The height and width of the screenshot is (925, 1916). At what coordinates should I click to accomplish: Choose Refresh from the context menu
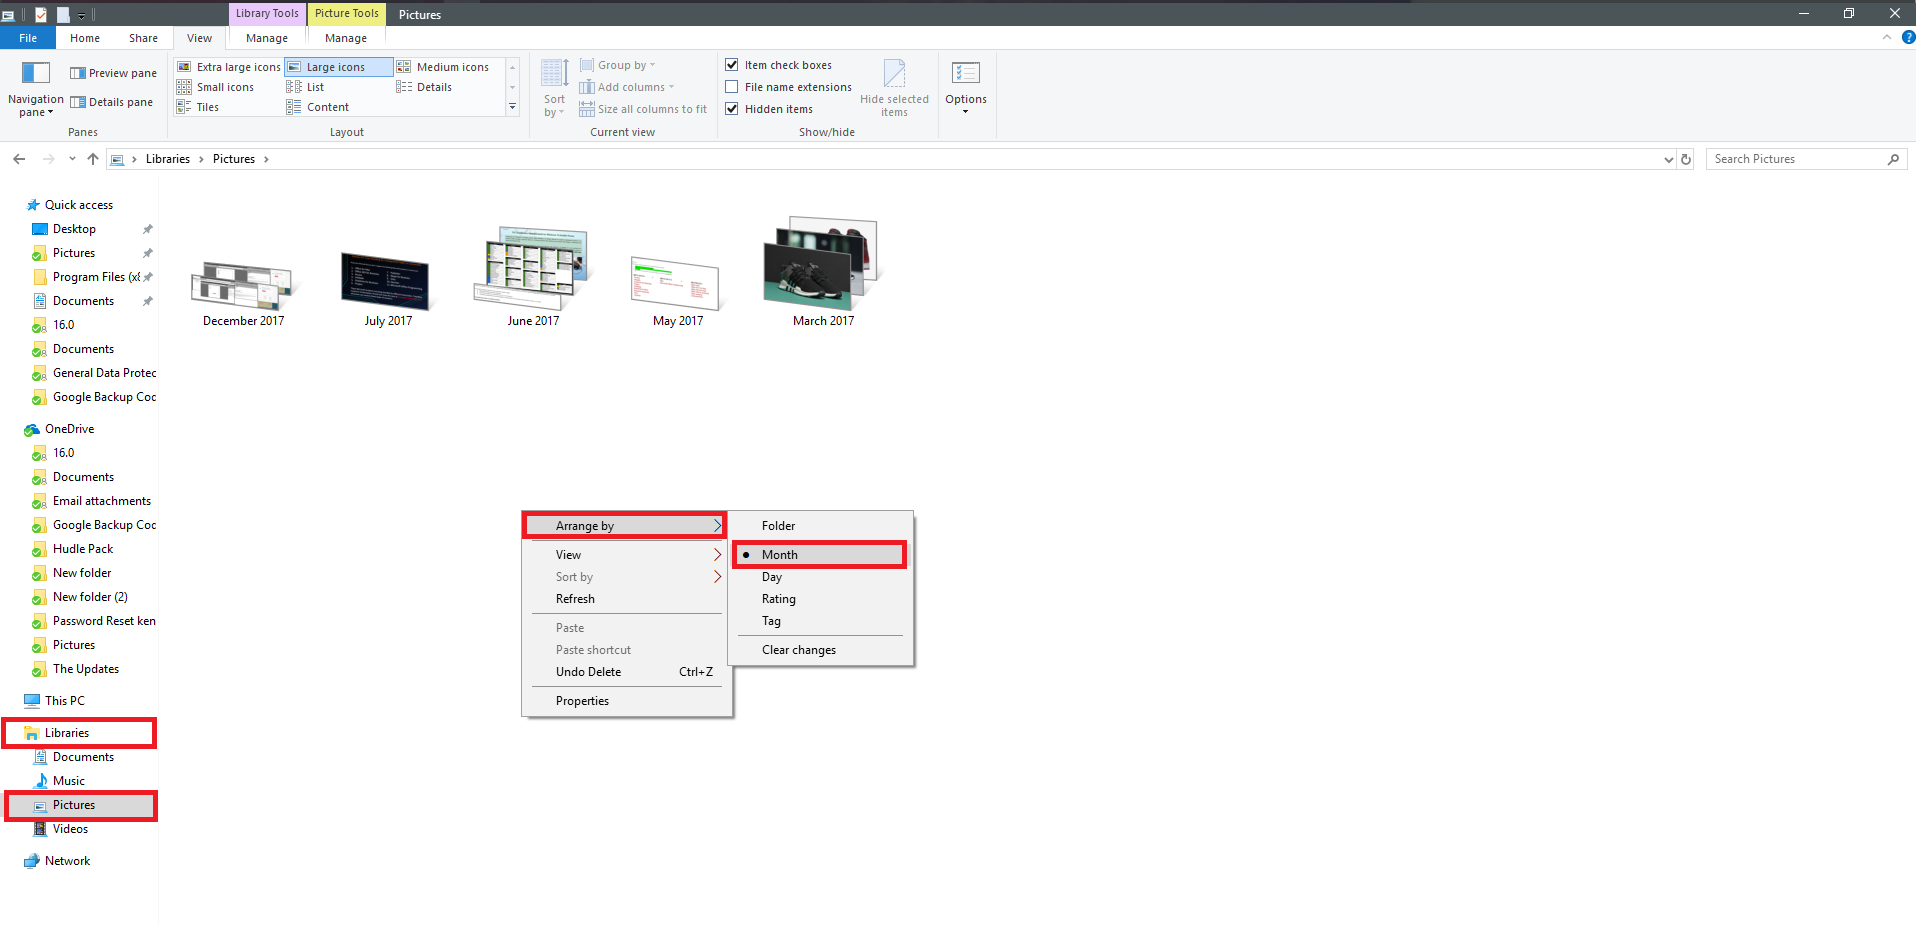pos(575,599)
